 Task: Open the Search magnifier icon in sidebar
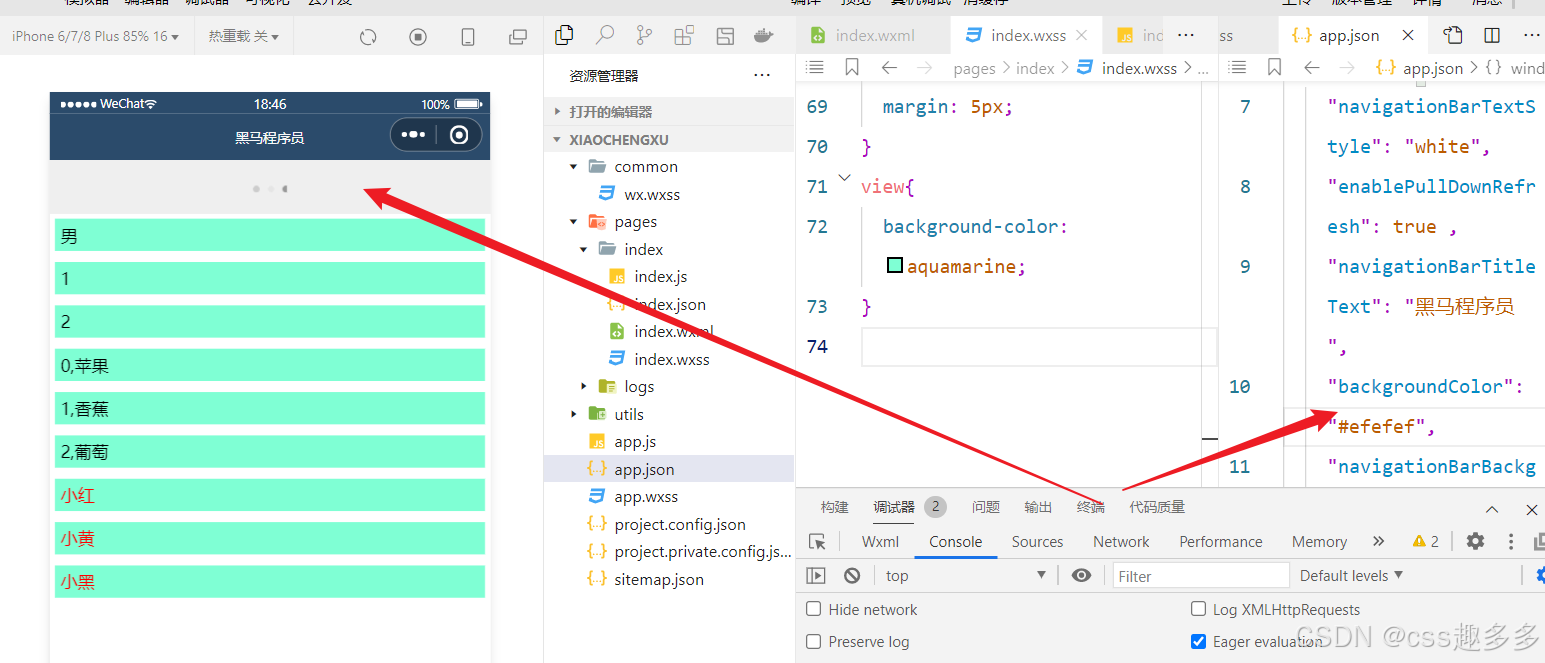pos(604,36)
